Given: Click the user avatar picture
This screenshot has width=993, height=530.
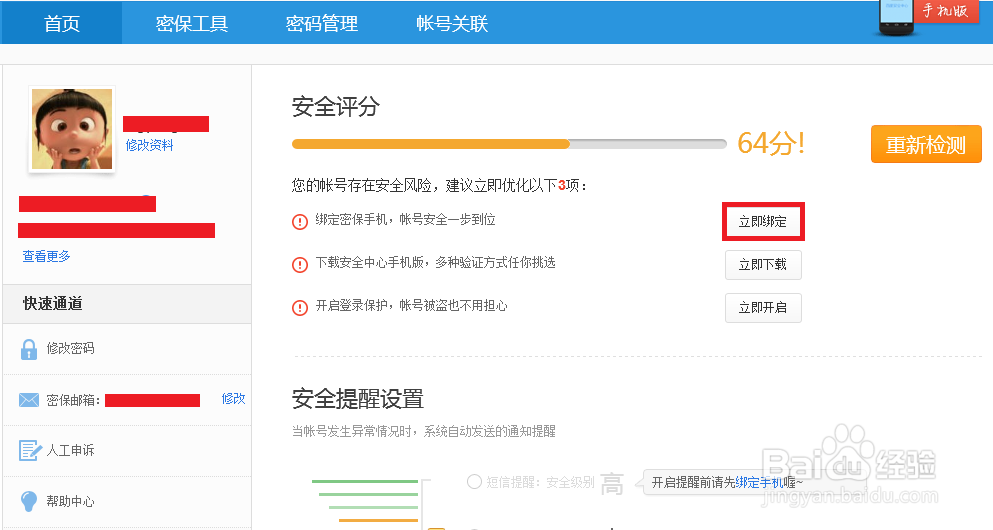Looking at the screenshot, I should 72,129.
